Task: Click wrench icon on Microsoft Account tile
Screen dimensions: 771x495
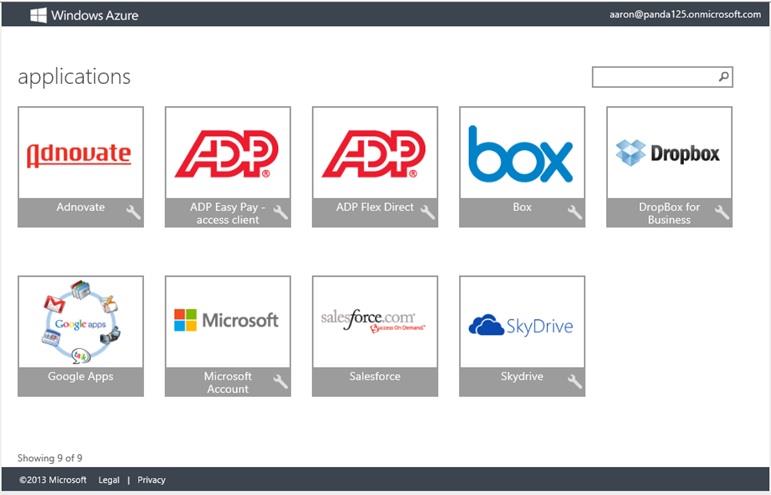Action: point(280,381)
